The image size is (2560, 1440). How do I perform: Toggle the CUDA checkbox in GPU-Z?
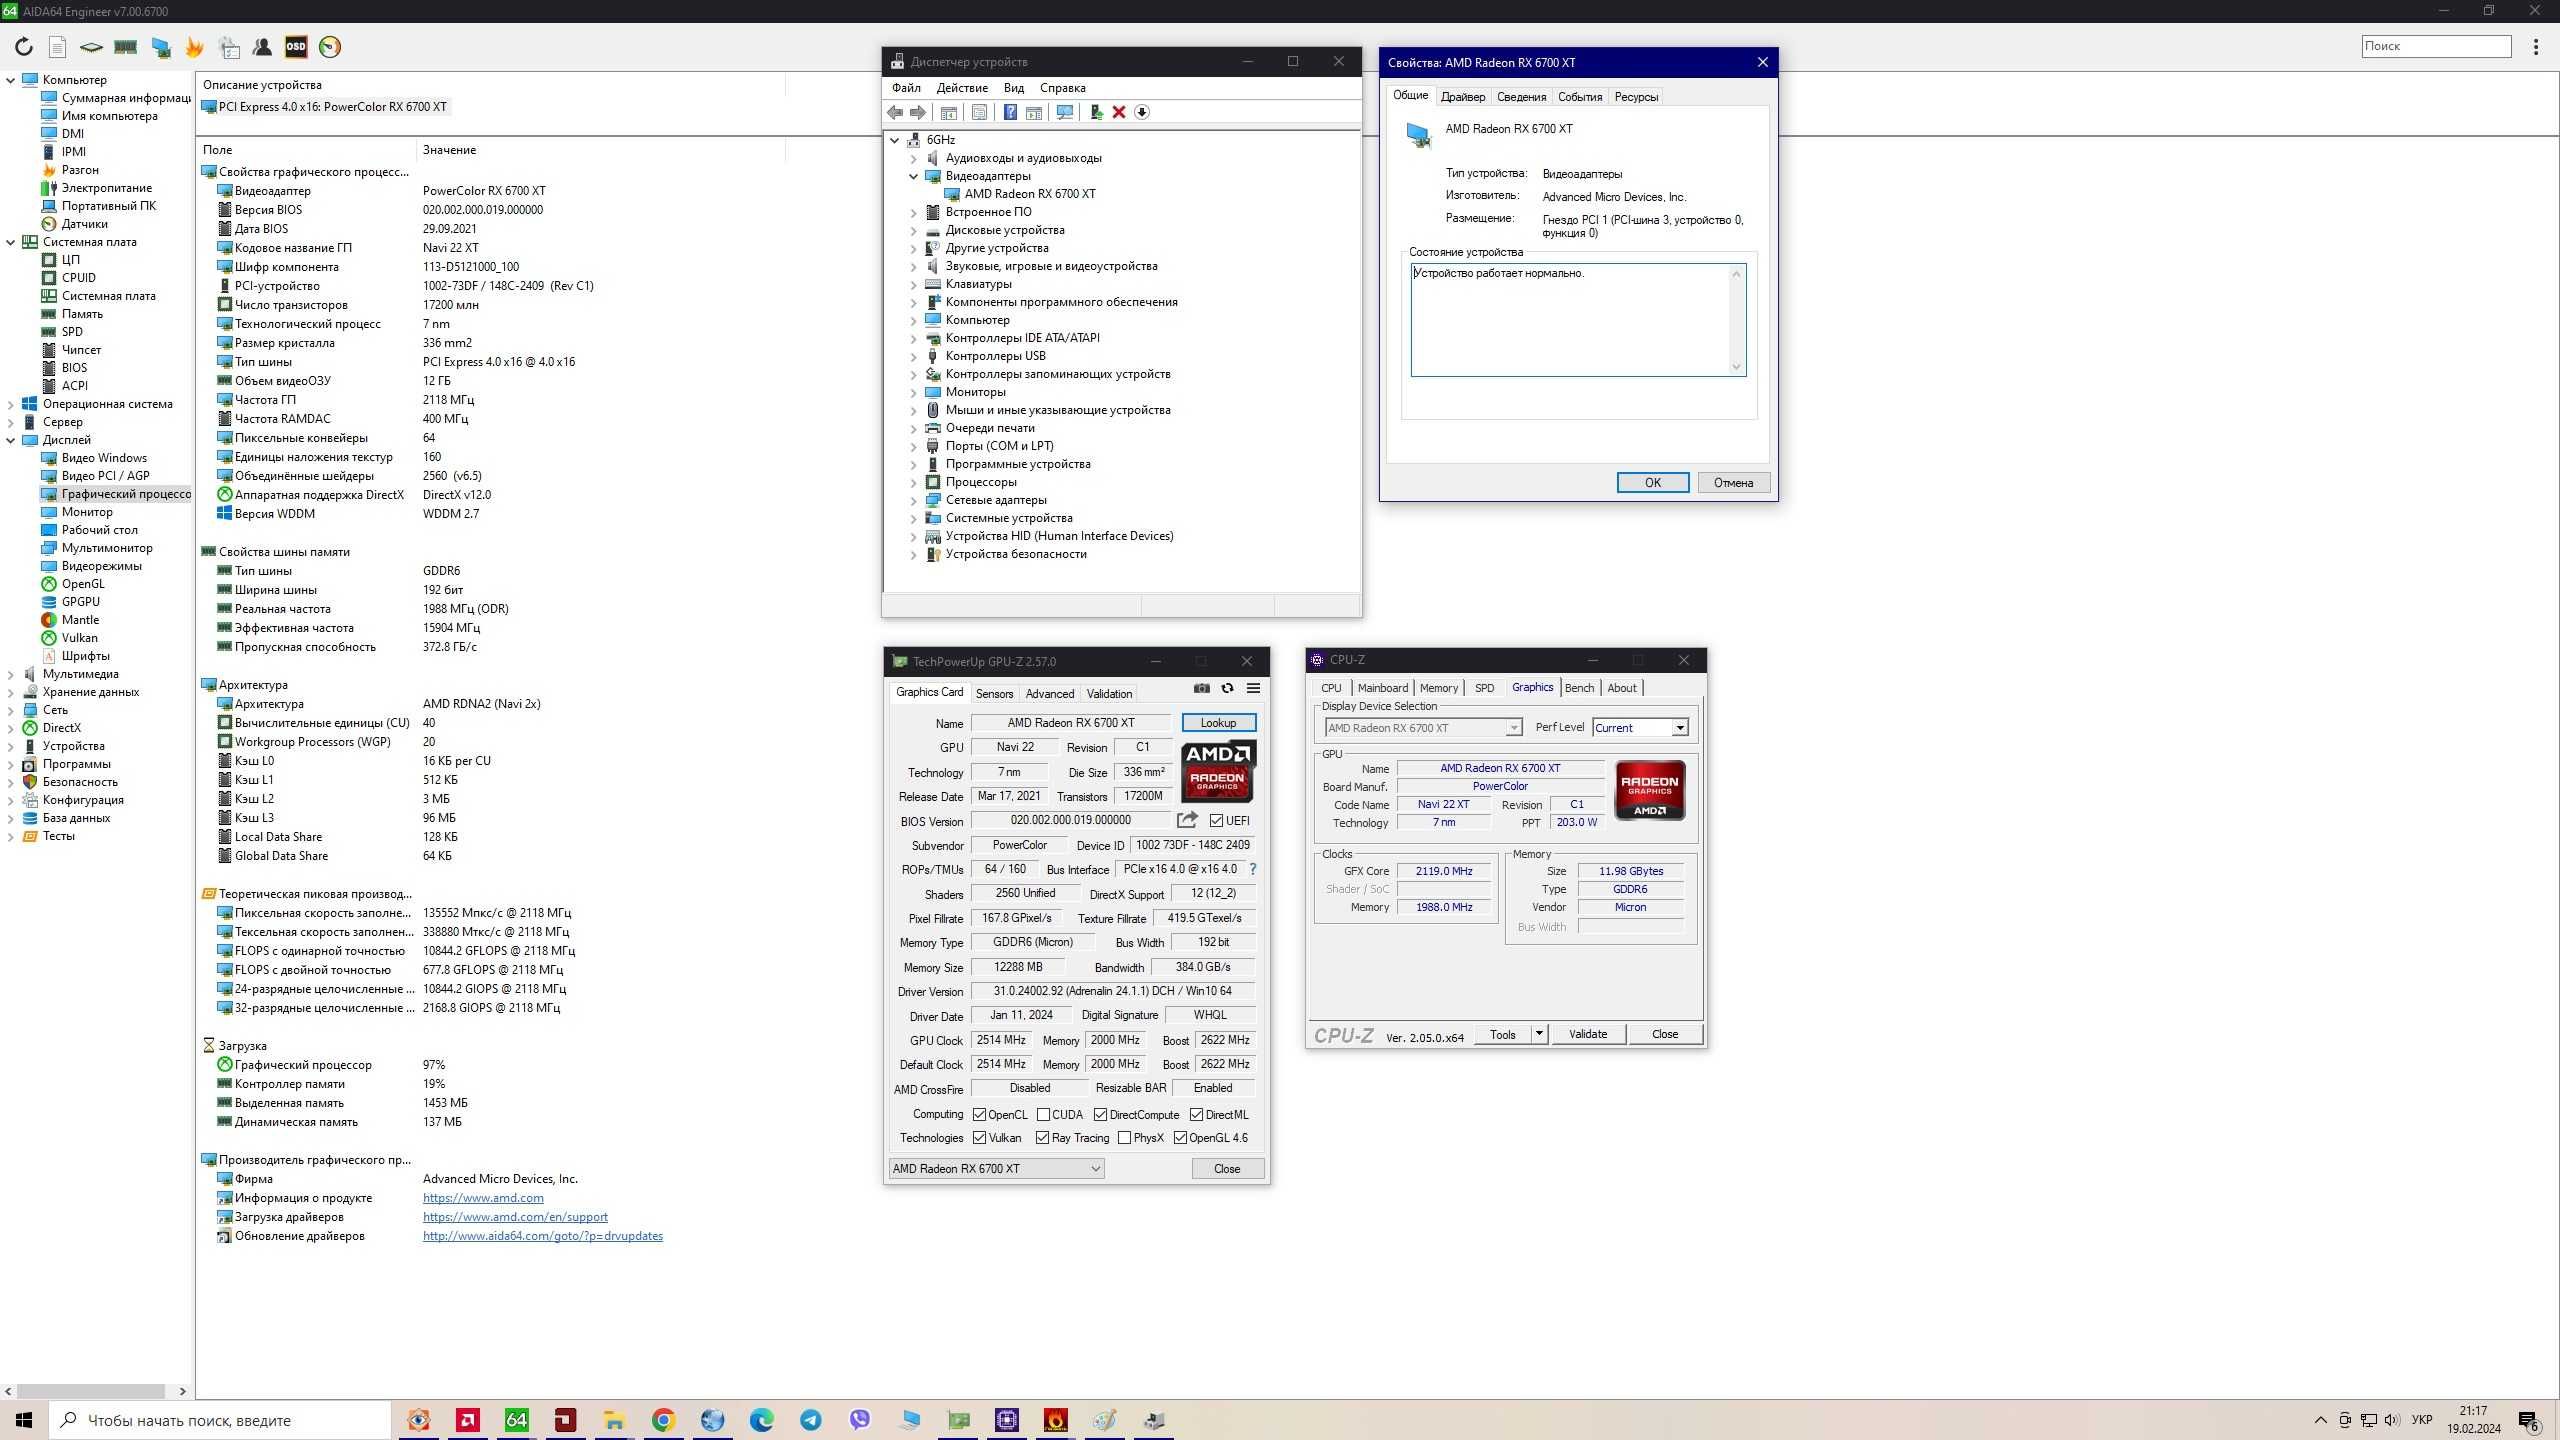(1043, 1115)
